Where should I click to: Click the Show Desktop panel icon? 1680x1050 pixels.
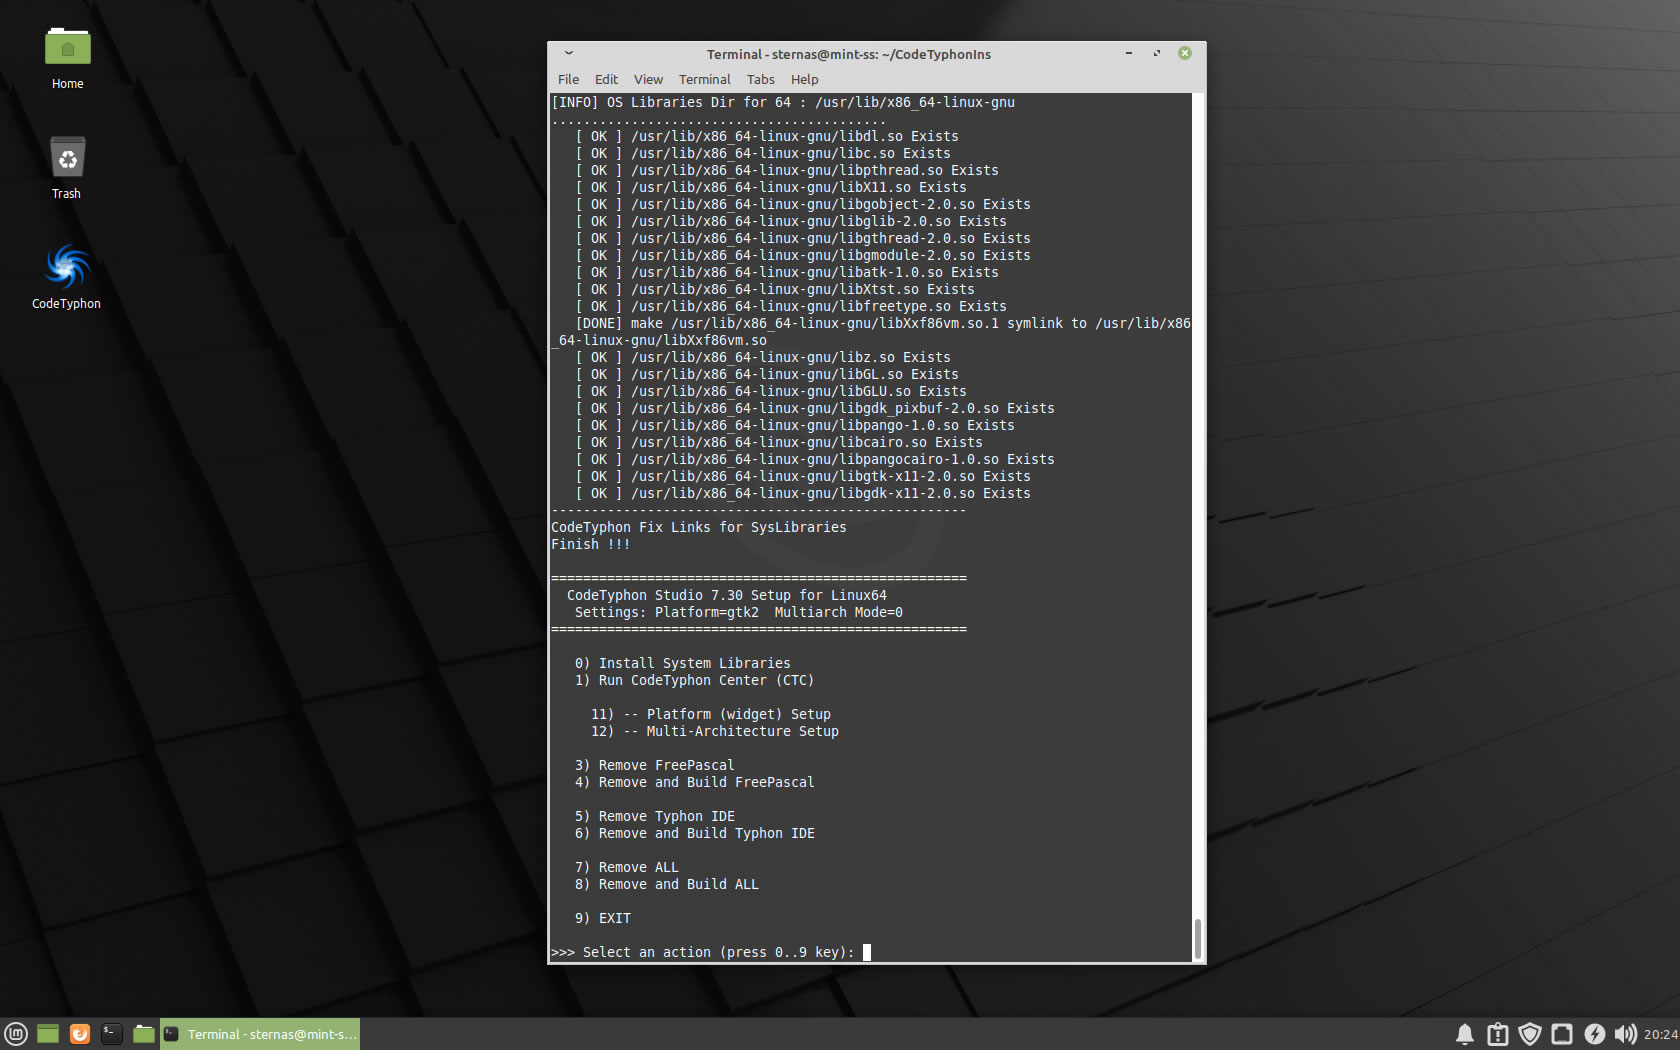point(48,1034)
